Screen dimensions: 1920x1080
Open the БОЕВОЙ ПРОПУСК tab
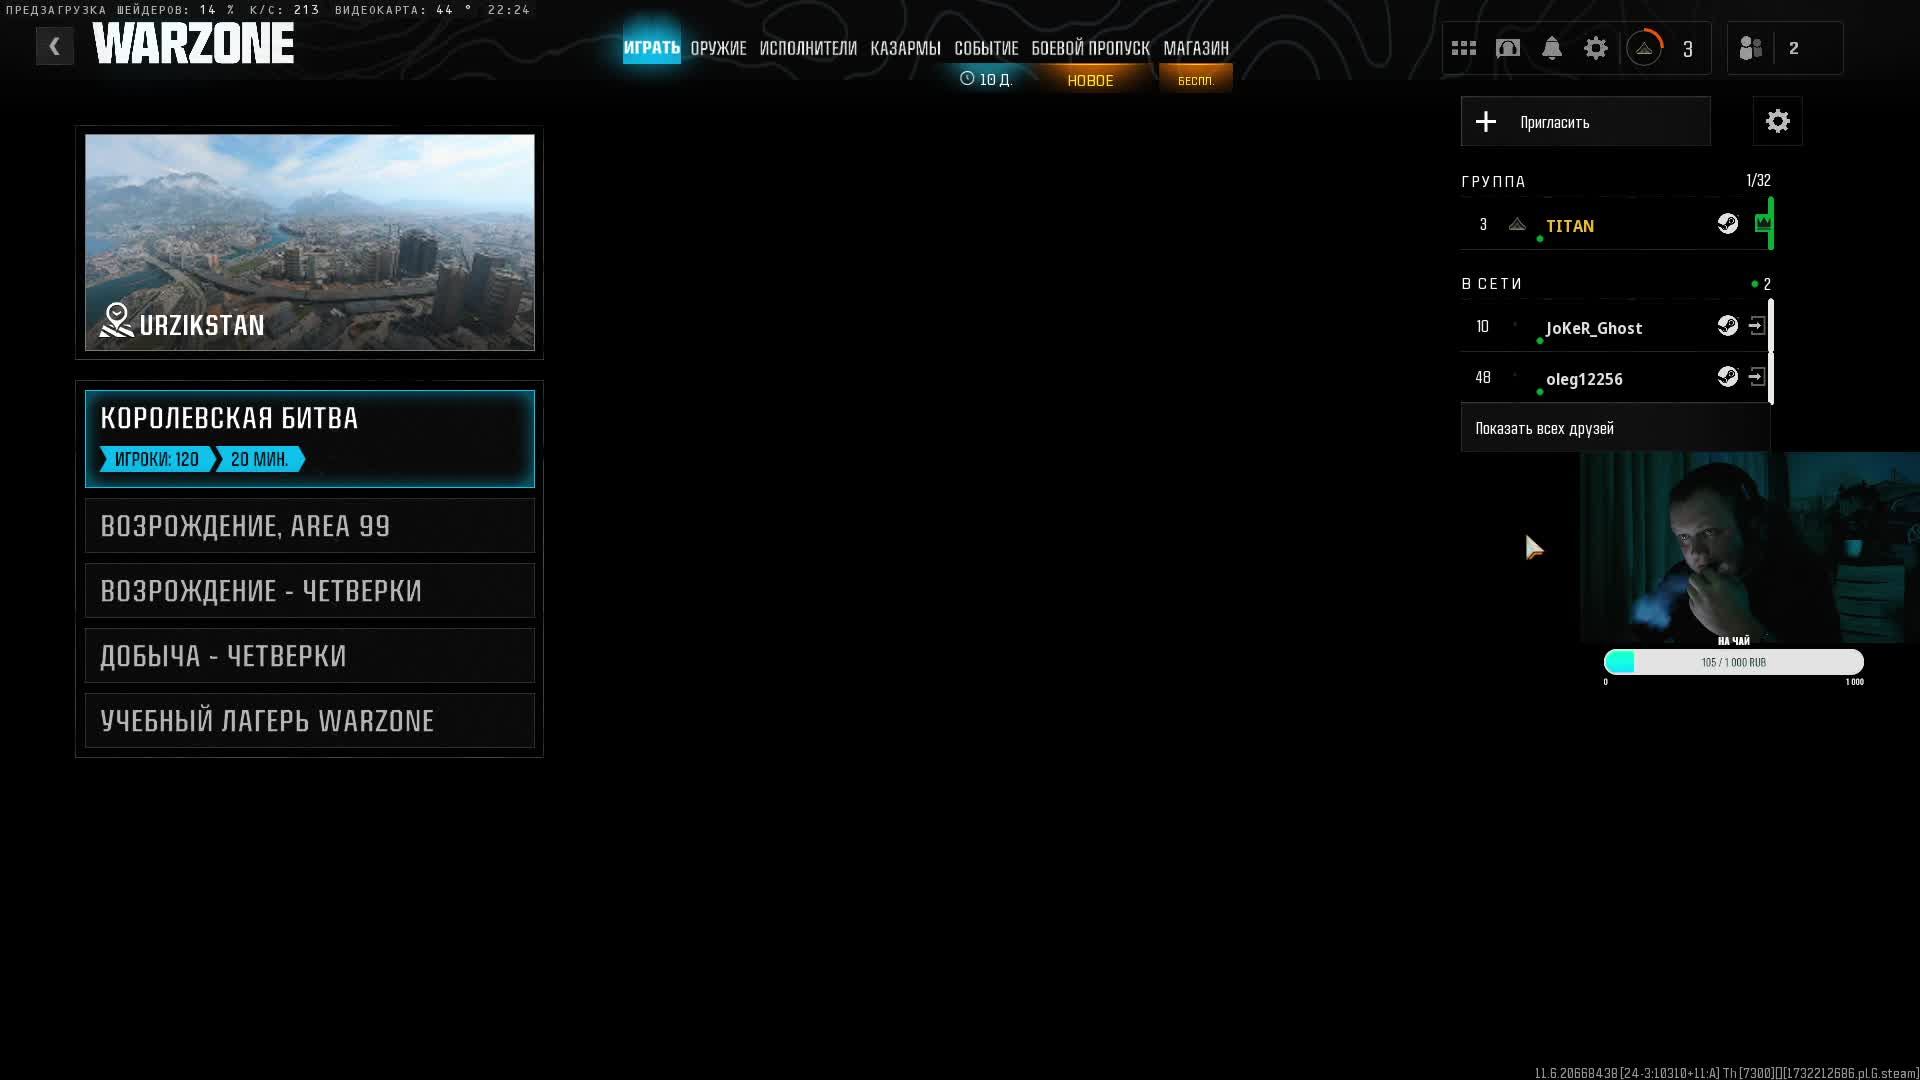pyautogui.click(x=1090, y=48)
